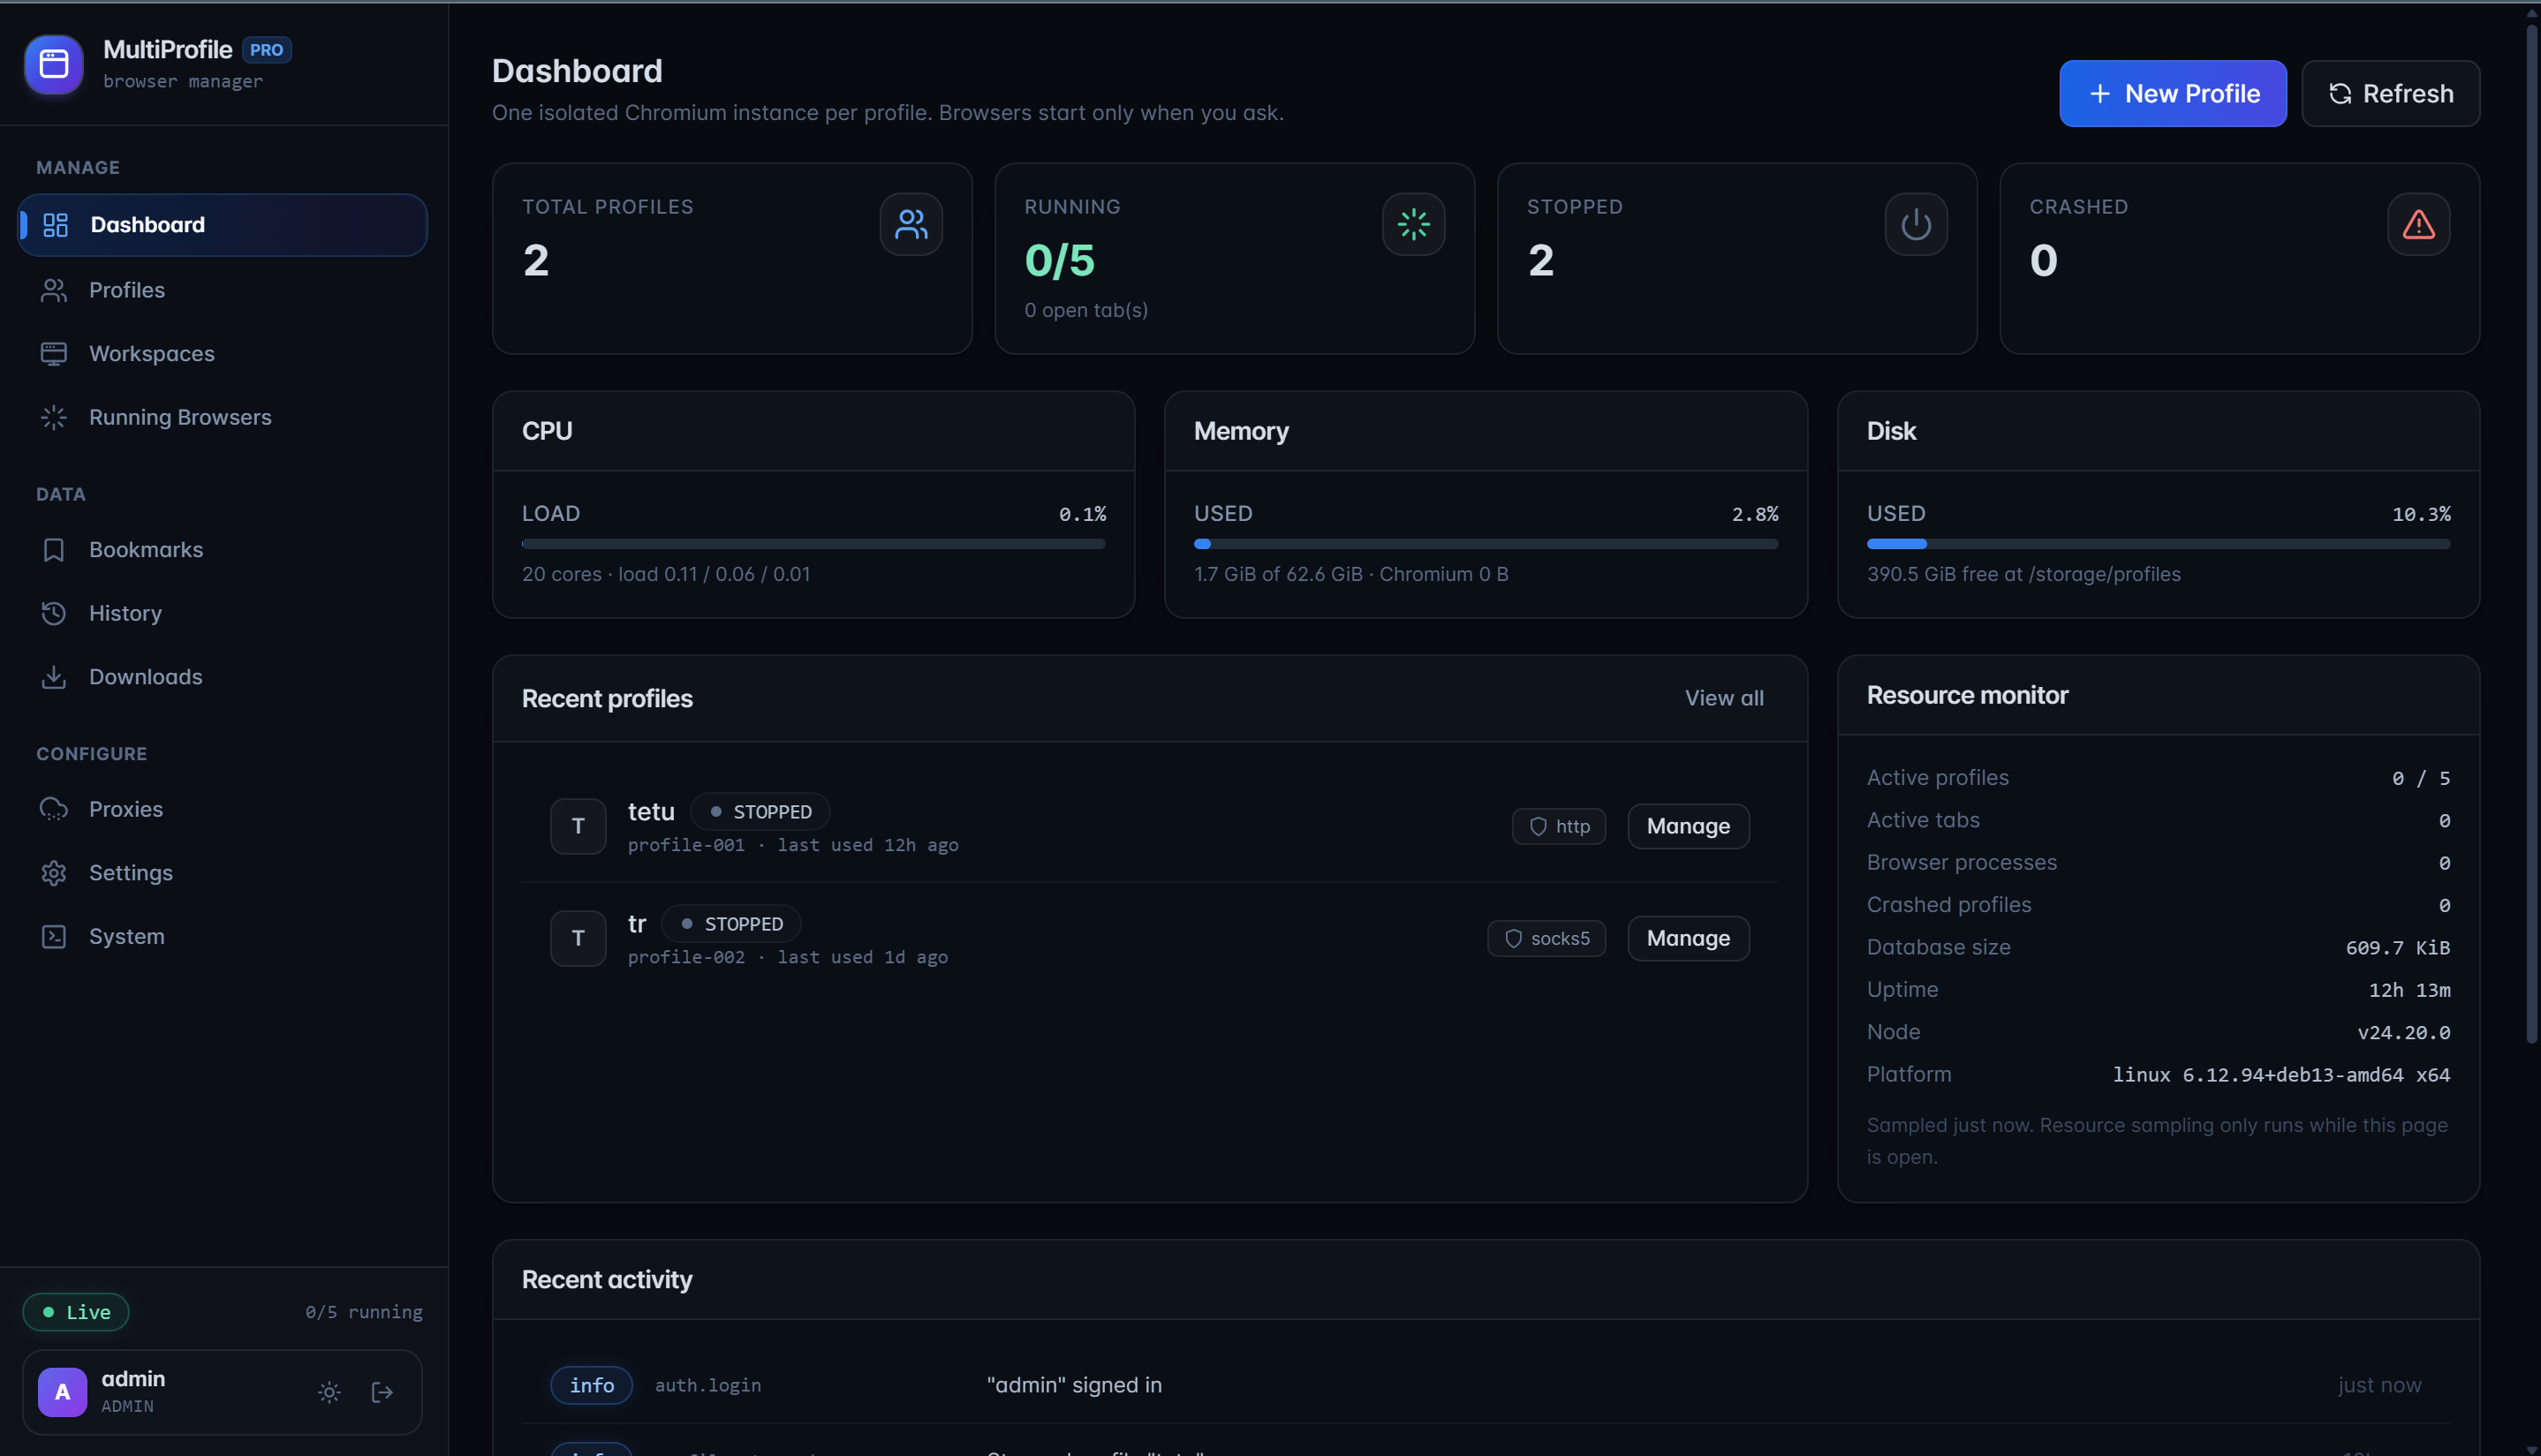Screen dimensions: 2541x1456
Task: Click the shield http proxy badge for tetu
Action: click(1559, 826)
